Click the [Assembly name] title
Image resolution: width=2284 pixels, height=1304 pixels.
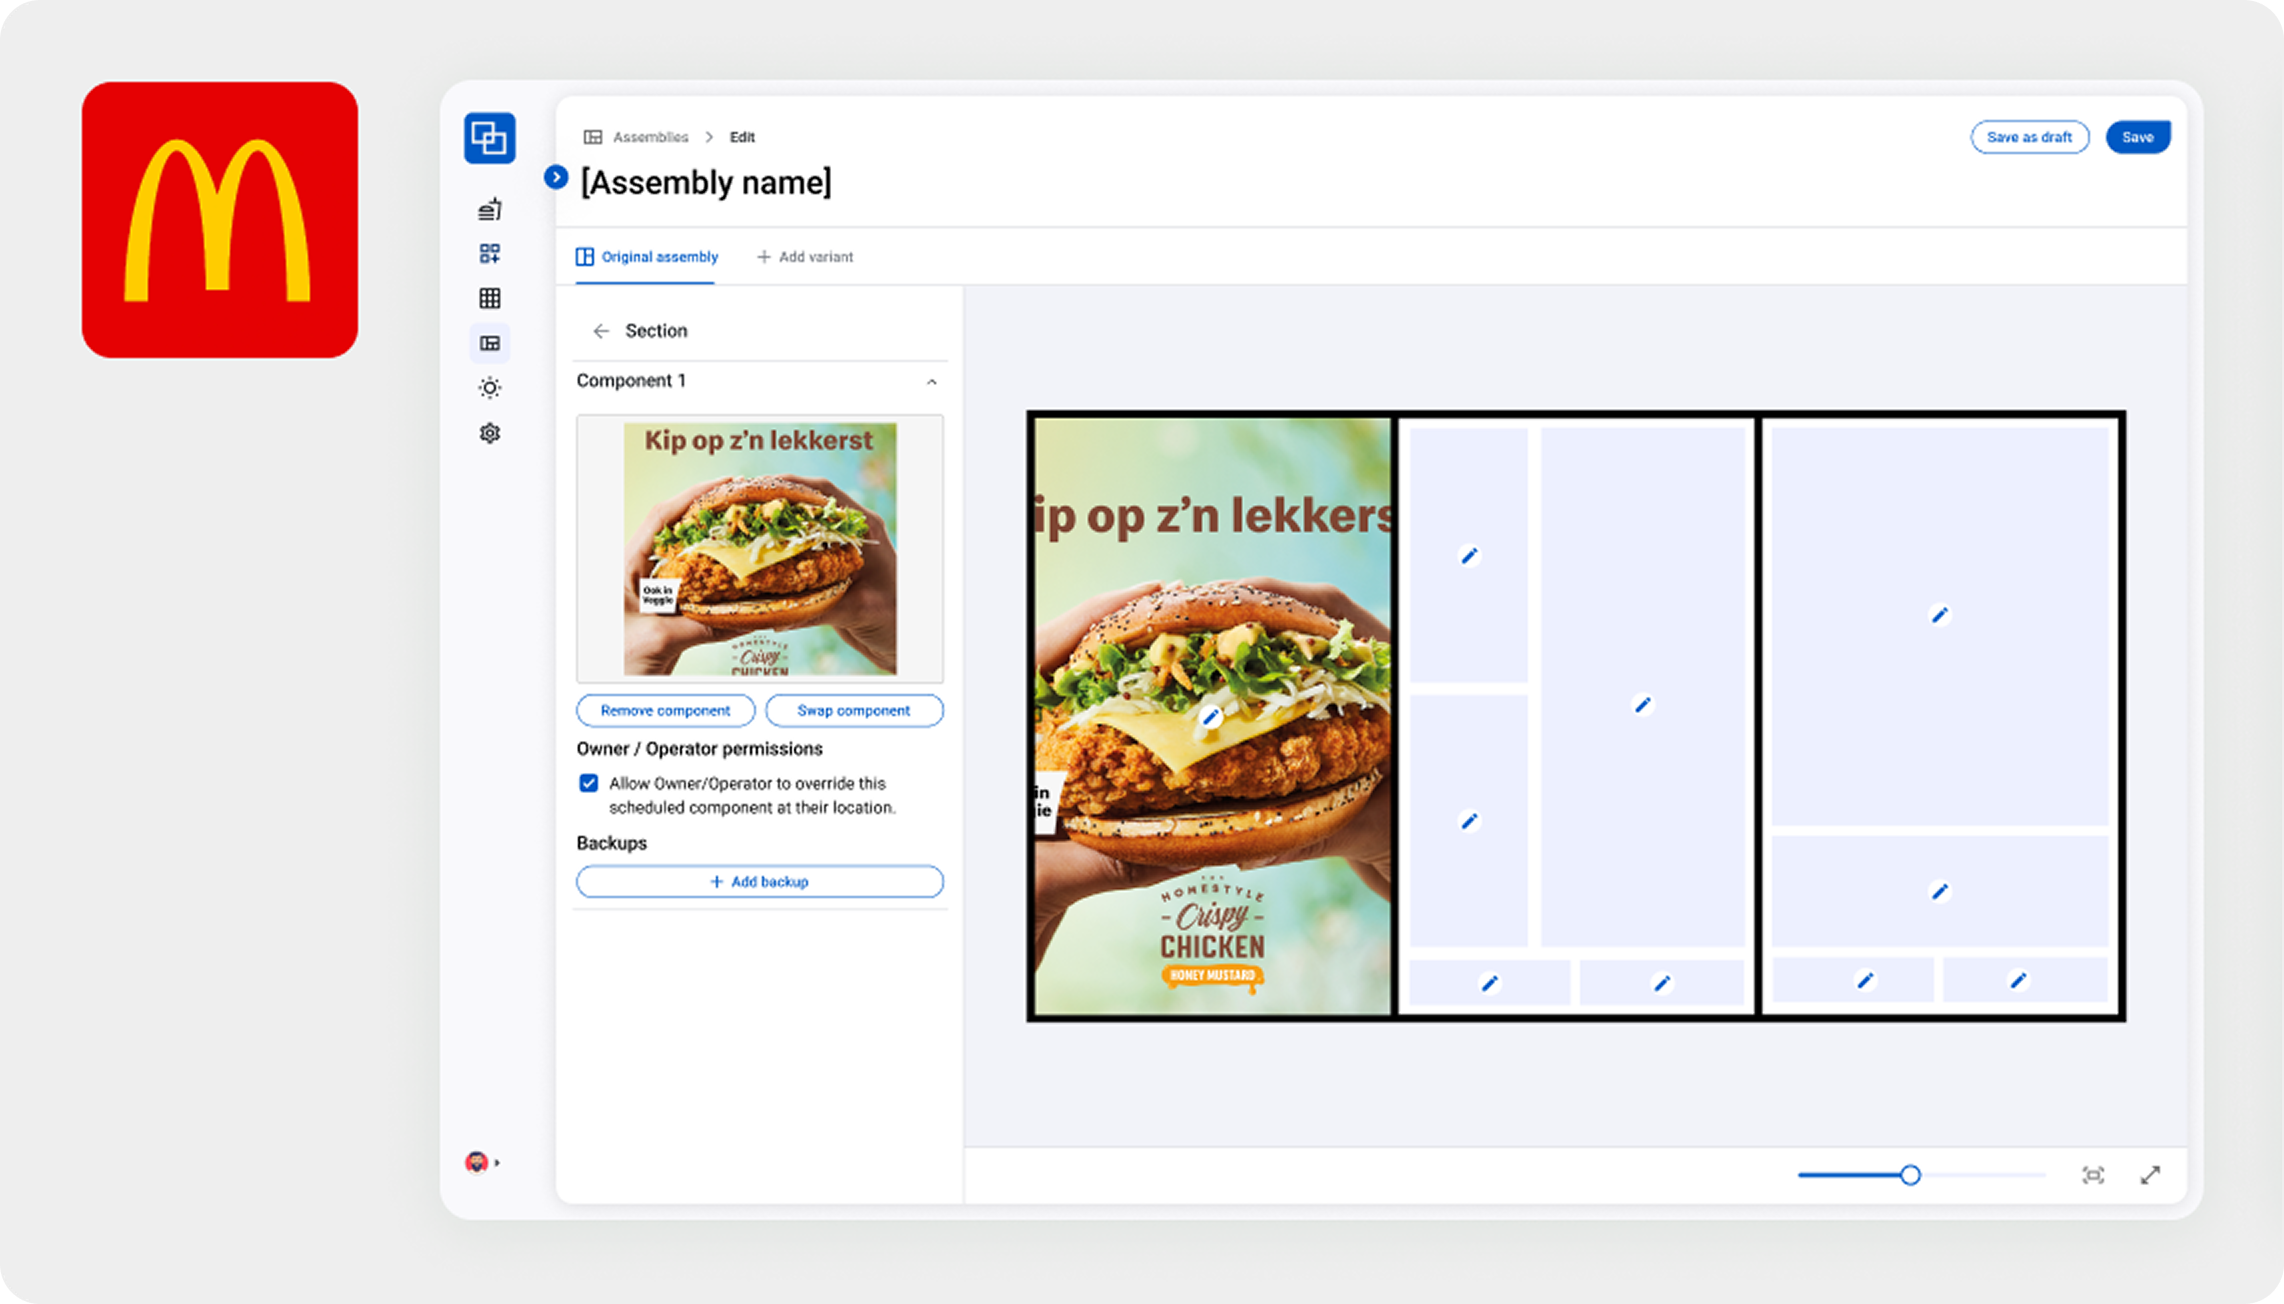click(706, 183)
